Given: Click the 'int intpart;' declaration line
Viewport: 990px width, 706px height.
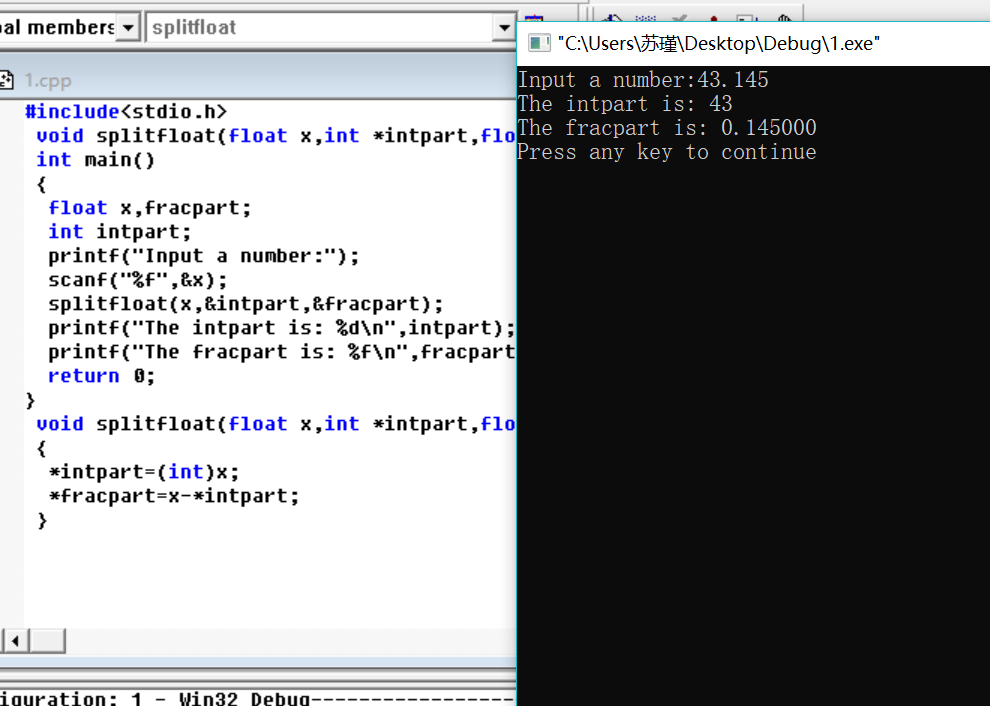Looking at the screenshot, I should click(x=119, y=232).
